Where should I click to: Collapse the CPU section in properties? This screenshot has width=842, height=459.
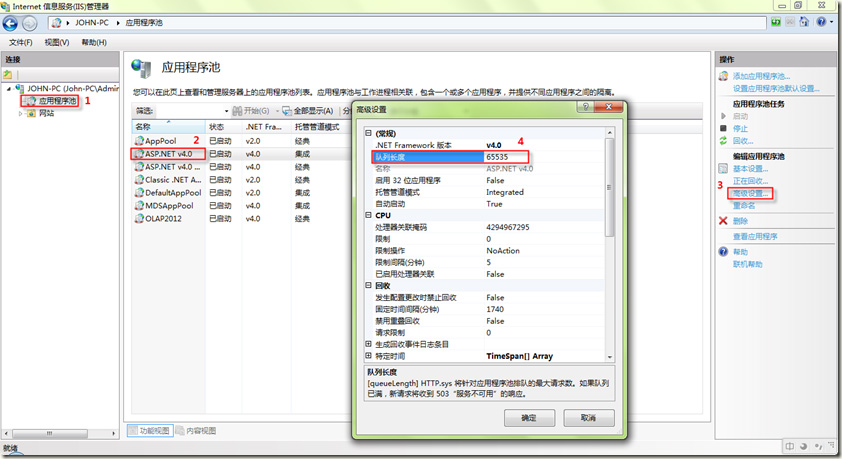[368, 214]
